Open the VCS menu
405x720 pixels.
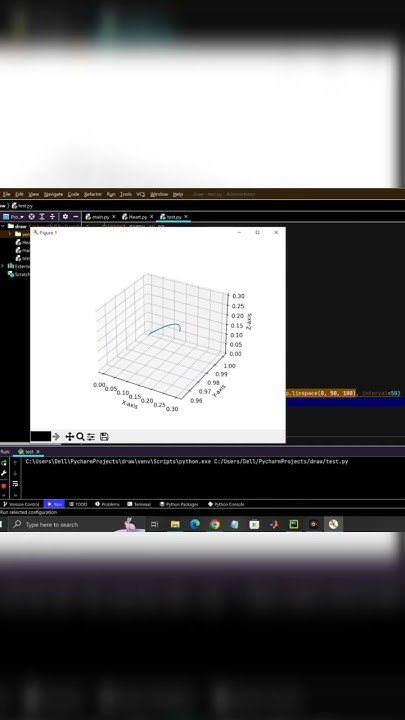(141, 194)
